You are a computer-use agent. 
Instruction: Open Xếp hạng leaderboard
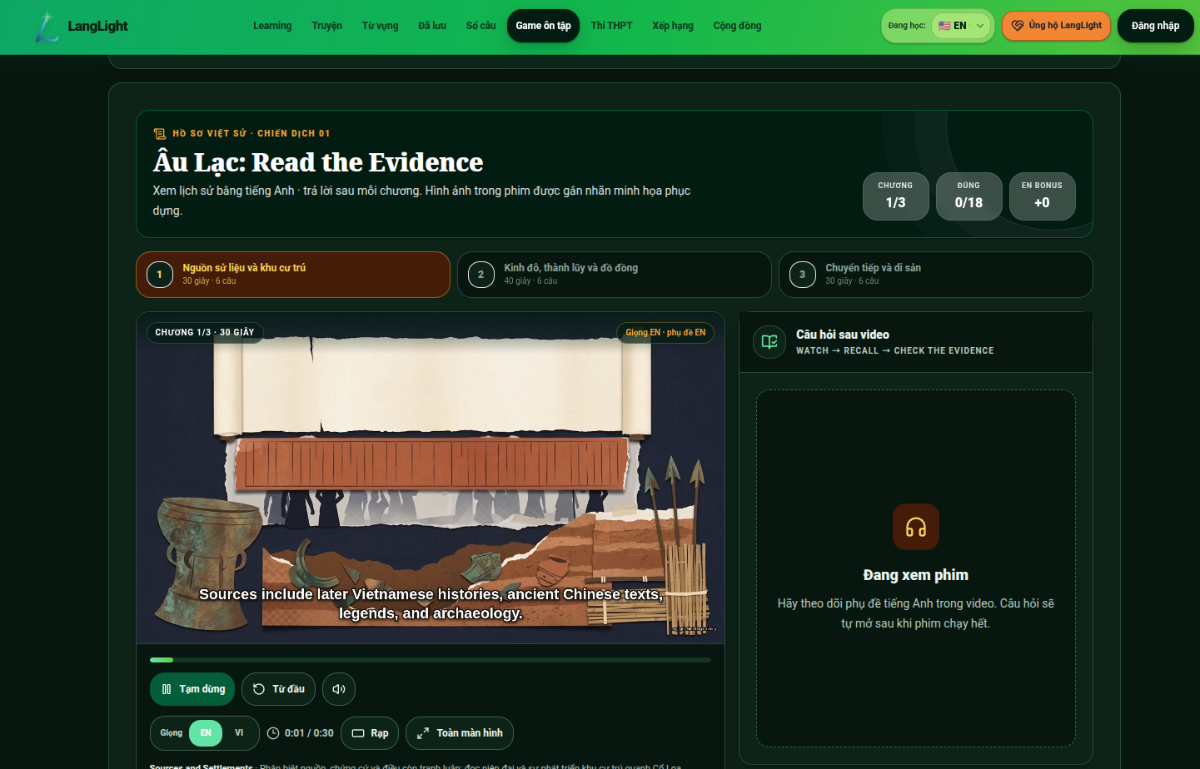click(x=673, y=26)
